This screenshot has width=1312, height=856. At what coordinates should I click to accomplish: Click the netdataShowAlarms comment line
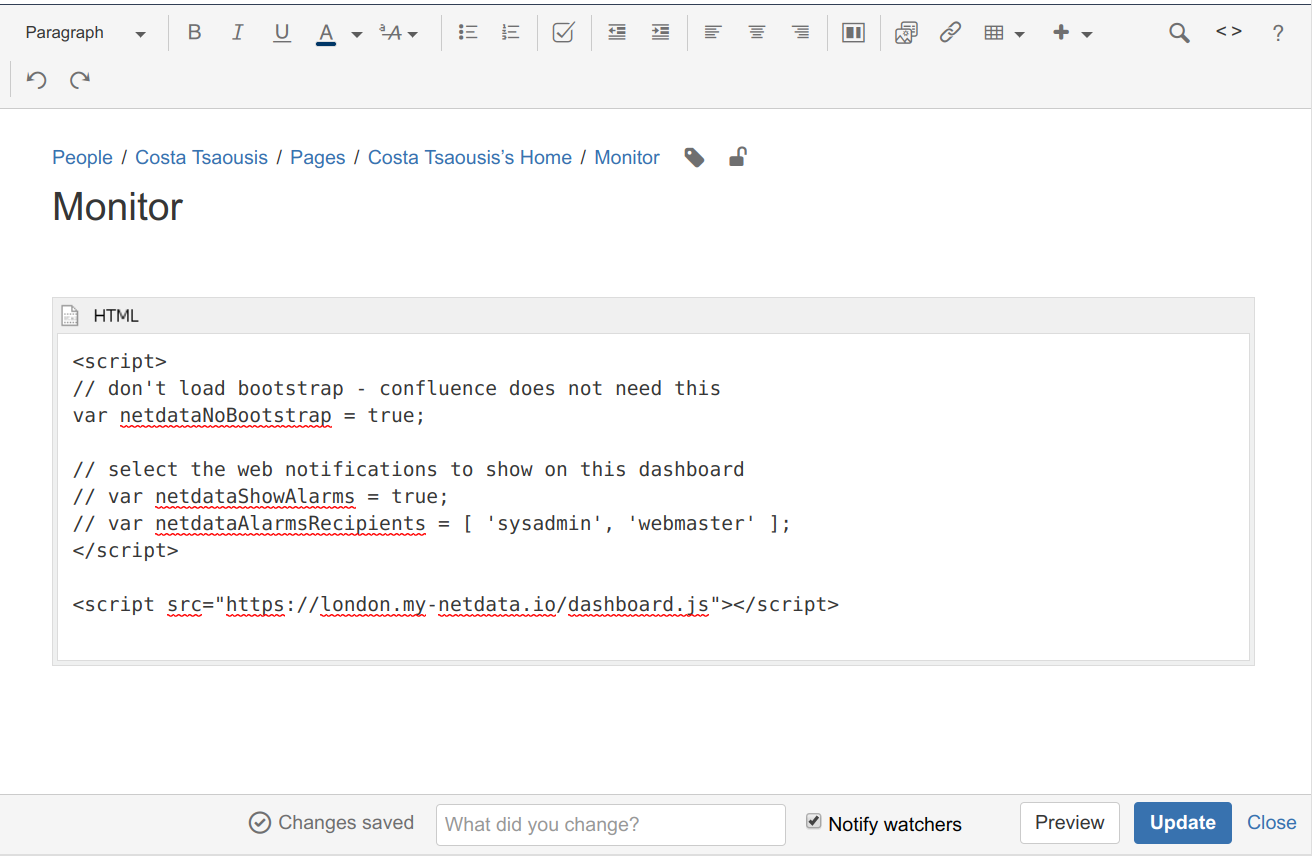pos(261,497)
